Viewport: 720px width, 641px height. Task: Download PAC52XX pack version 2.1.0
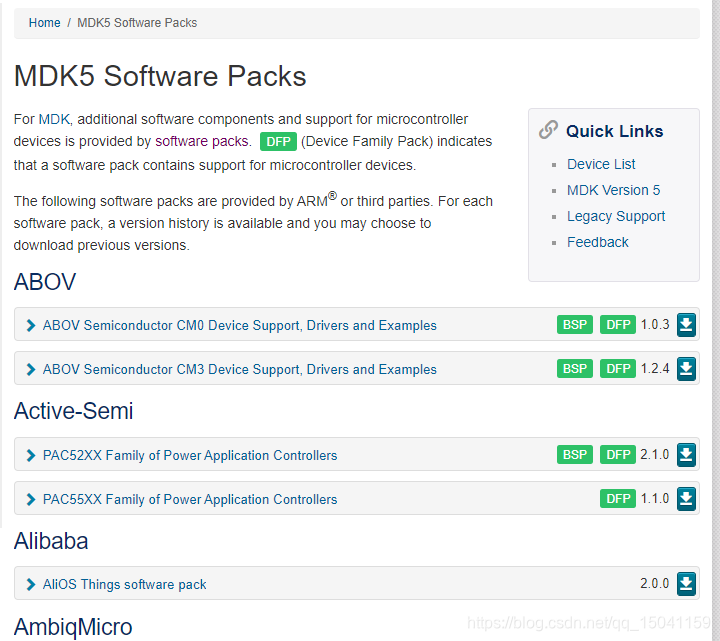[686, 455]
